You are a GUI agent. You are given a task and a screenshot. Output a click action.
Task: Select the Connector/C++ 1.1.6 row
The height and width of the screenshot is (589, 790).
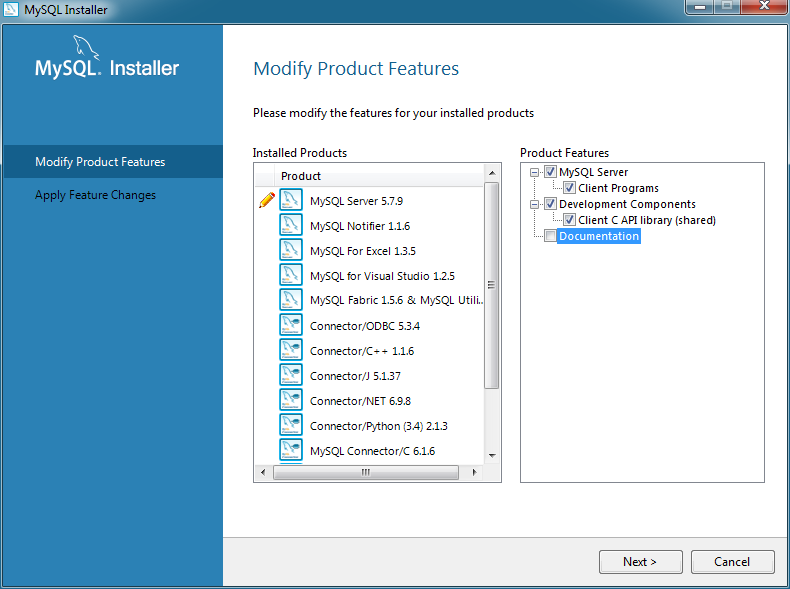click(369, 350)
